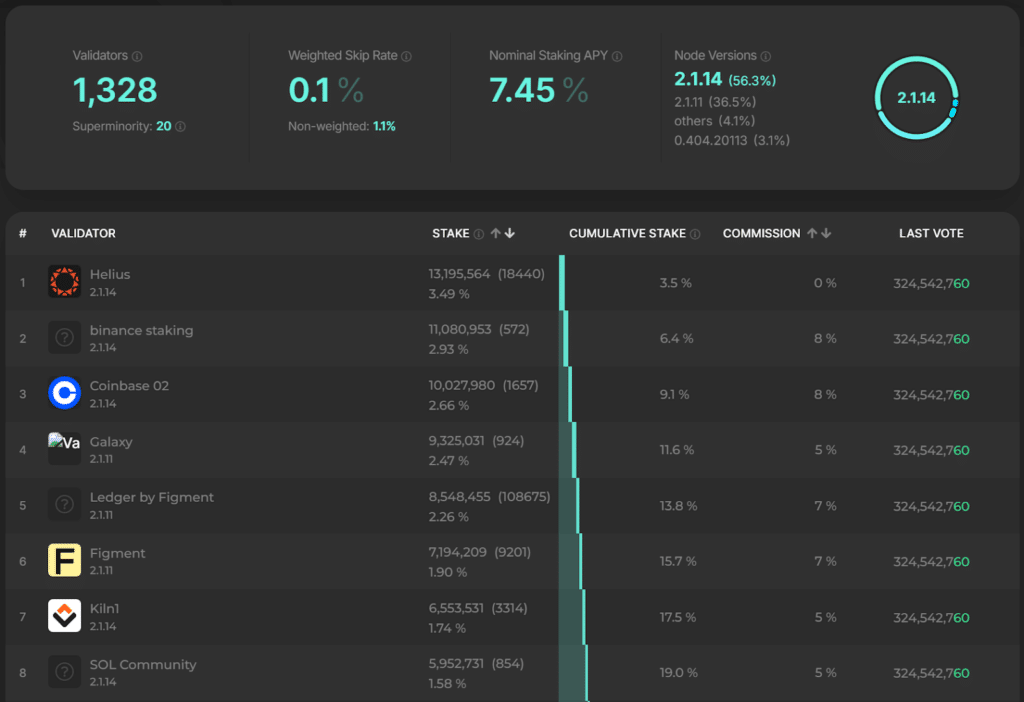1024x702 pixels.
Task: Click the others (4.1%) version entry
Action: [714, 121]
